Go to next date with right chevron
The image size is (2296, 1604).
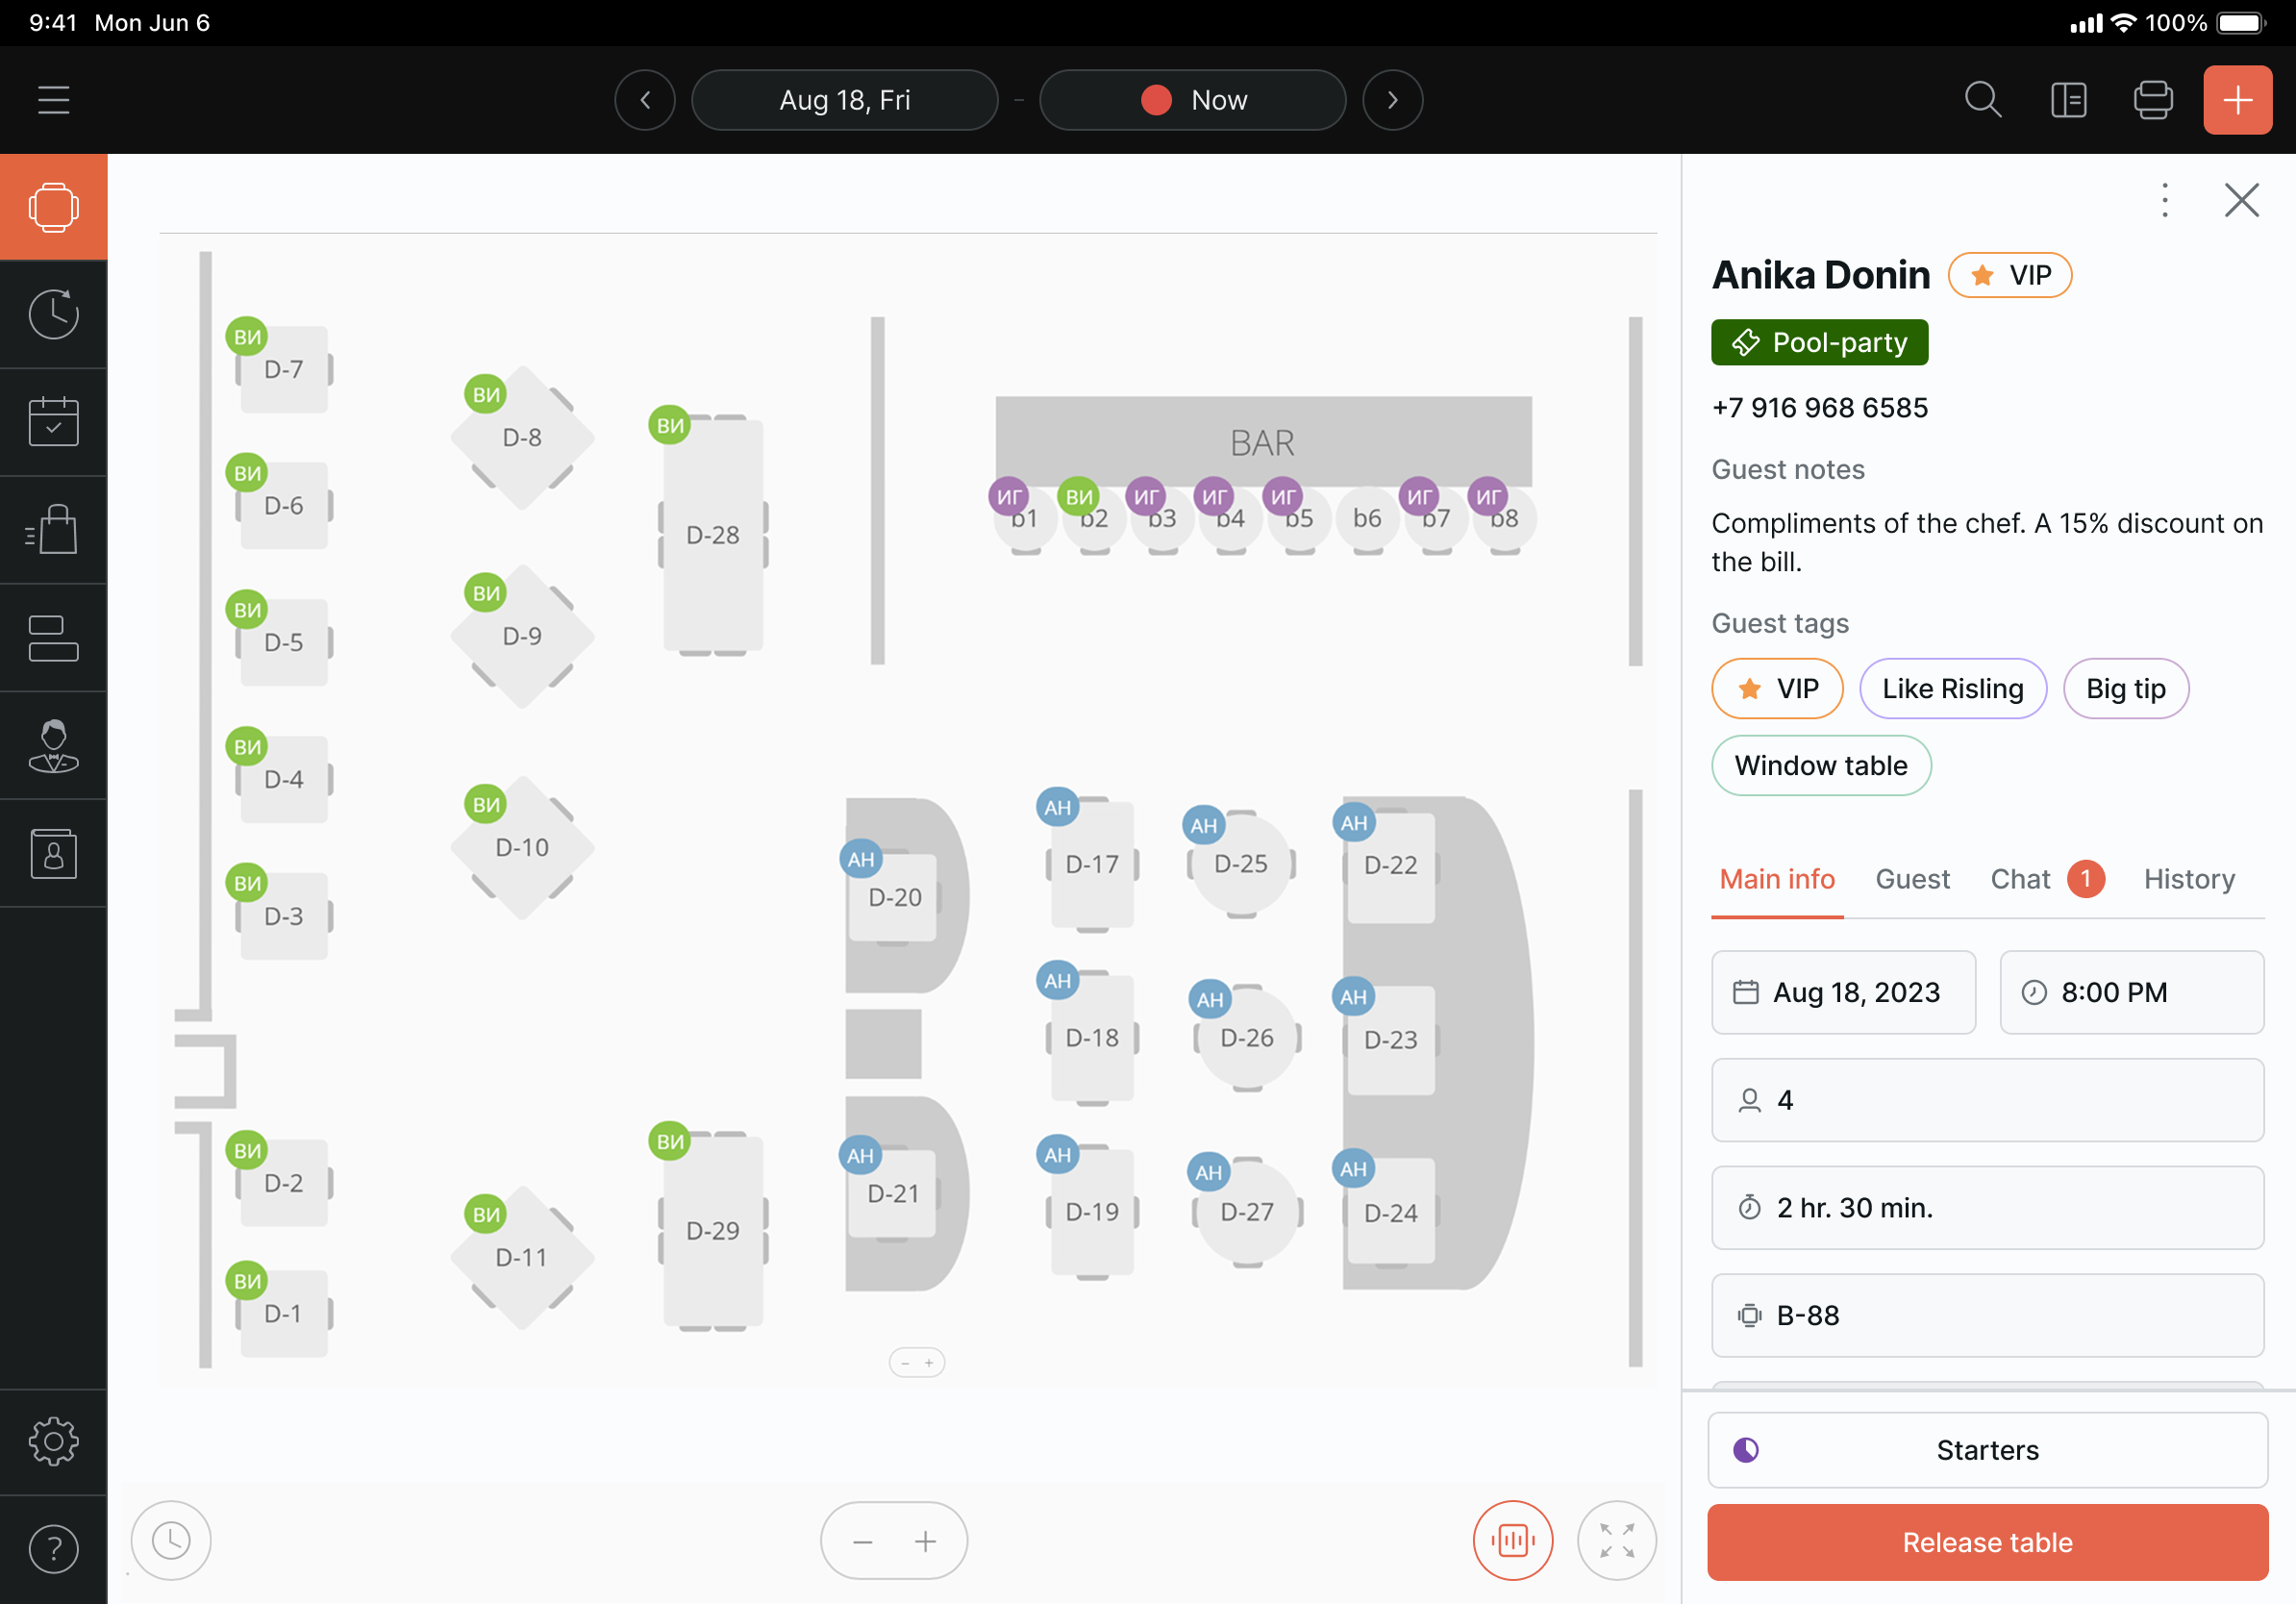pyautogui.click(x=1392, y=100)
